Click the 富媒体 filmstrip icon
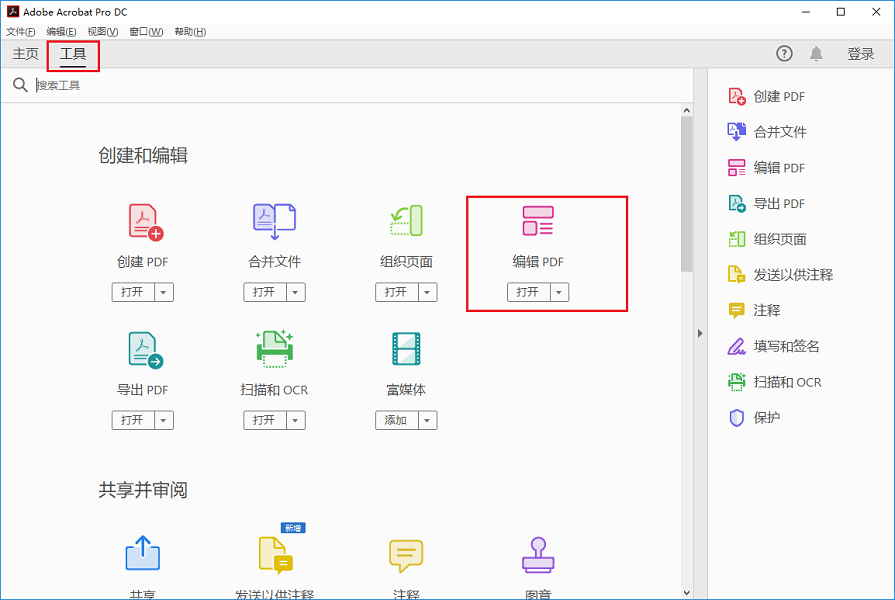This screenshot has height=600, width=895. tap(406, 349)
